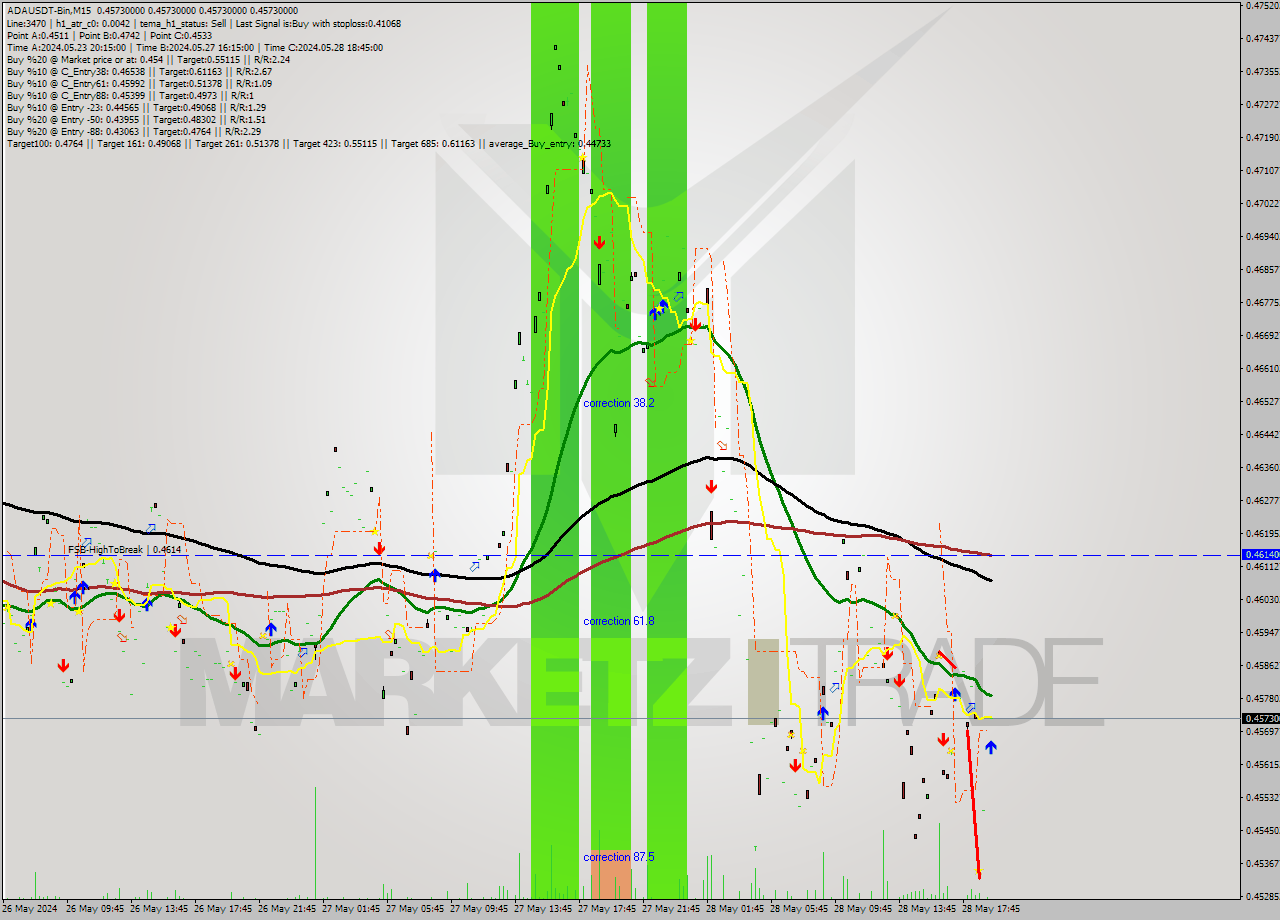
Task: Click the 'correction 38.2' label
Action: point(619,403)
